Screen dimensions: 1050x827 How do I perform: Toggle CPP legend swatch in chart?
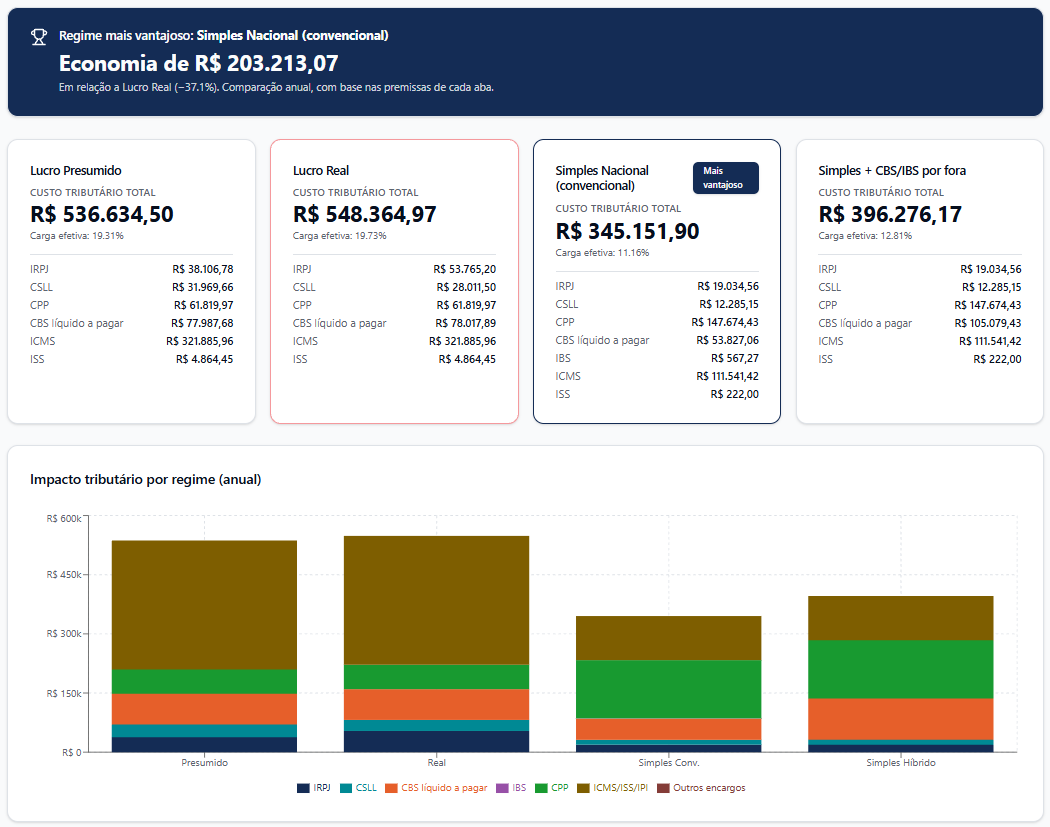pyautogui.click(x=541, y=788)
